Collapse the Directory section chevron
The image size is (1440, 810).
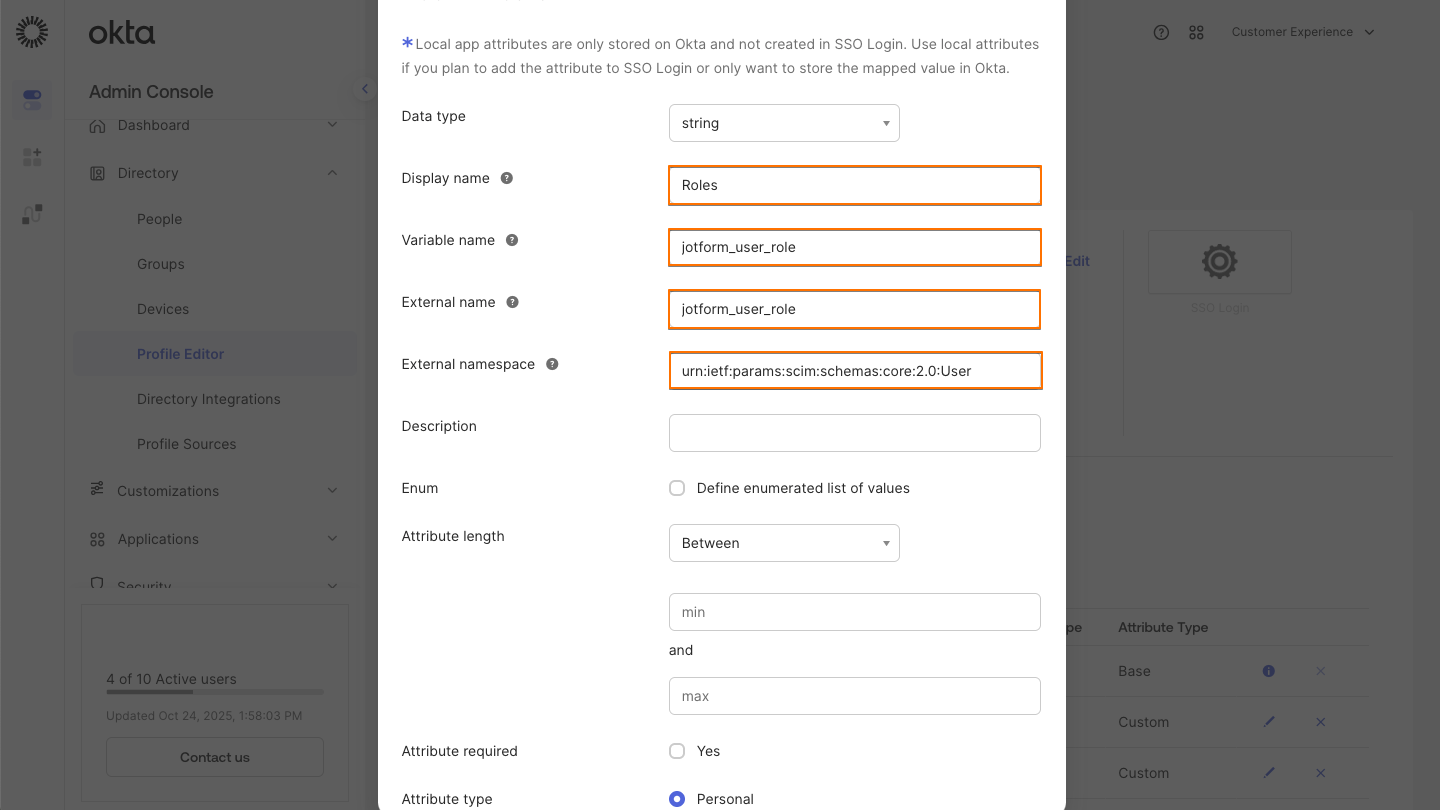pyautogui.click(x=332, y=172)
